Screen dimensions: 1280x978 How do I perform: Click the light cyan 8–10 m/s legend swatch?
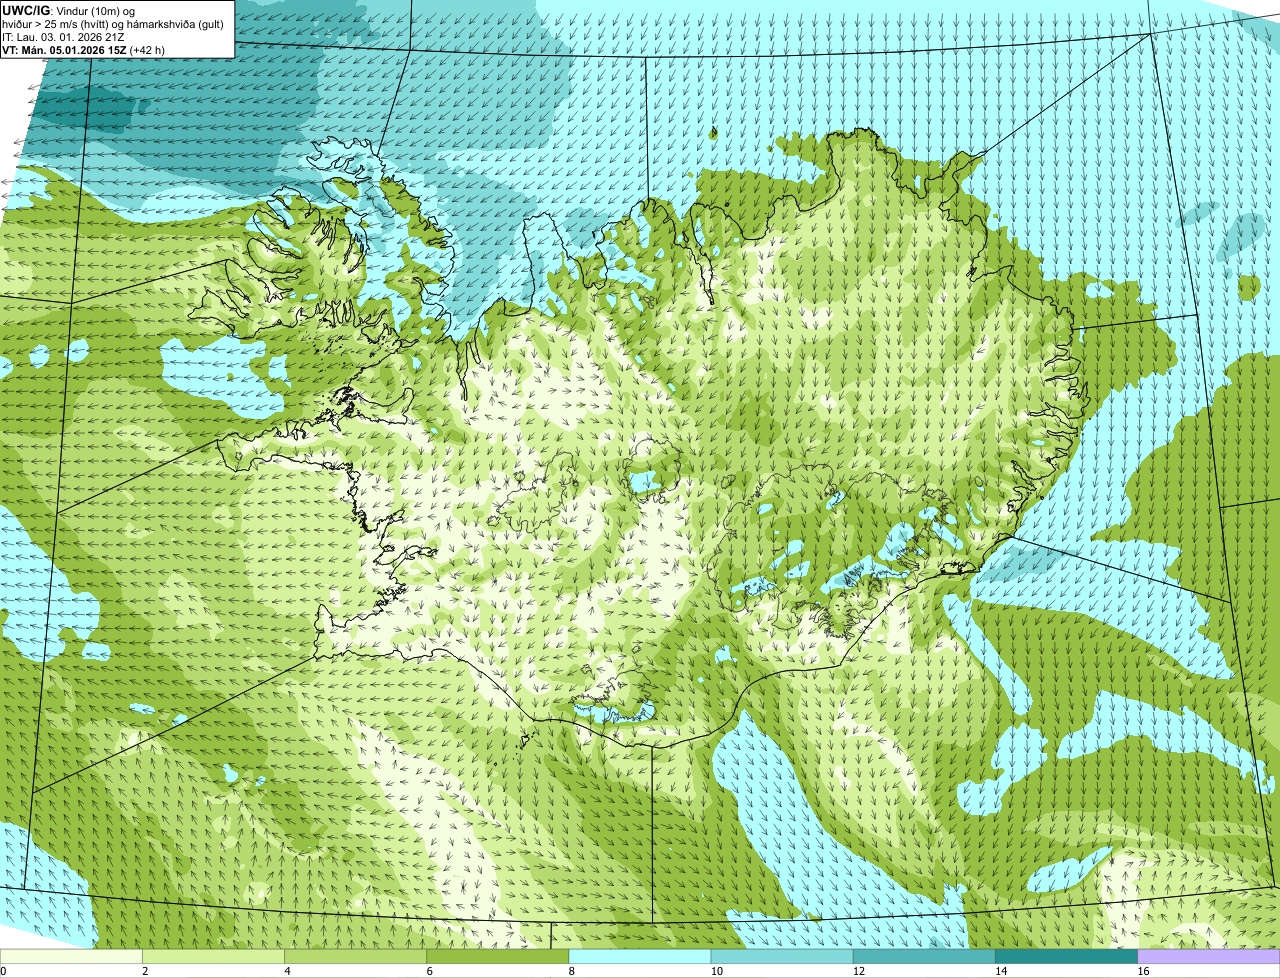click(x=640, y=957)
